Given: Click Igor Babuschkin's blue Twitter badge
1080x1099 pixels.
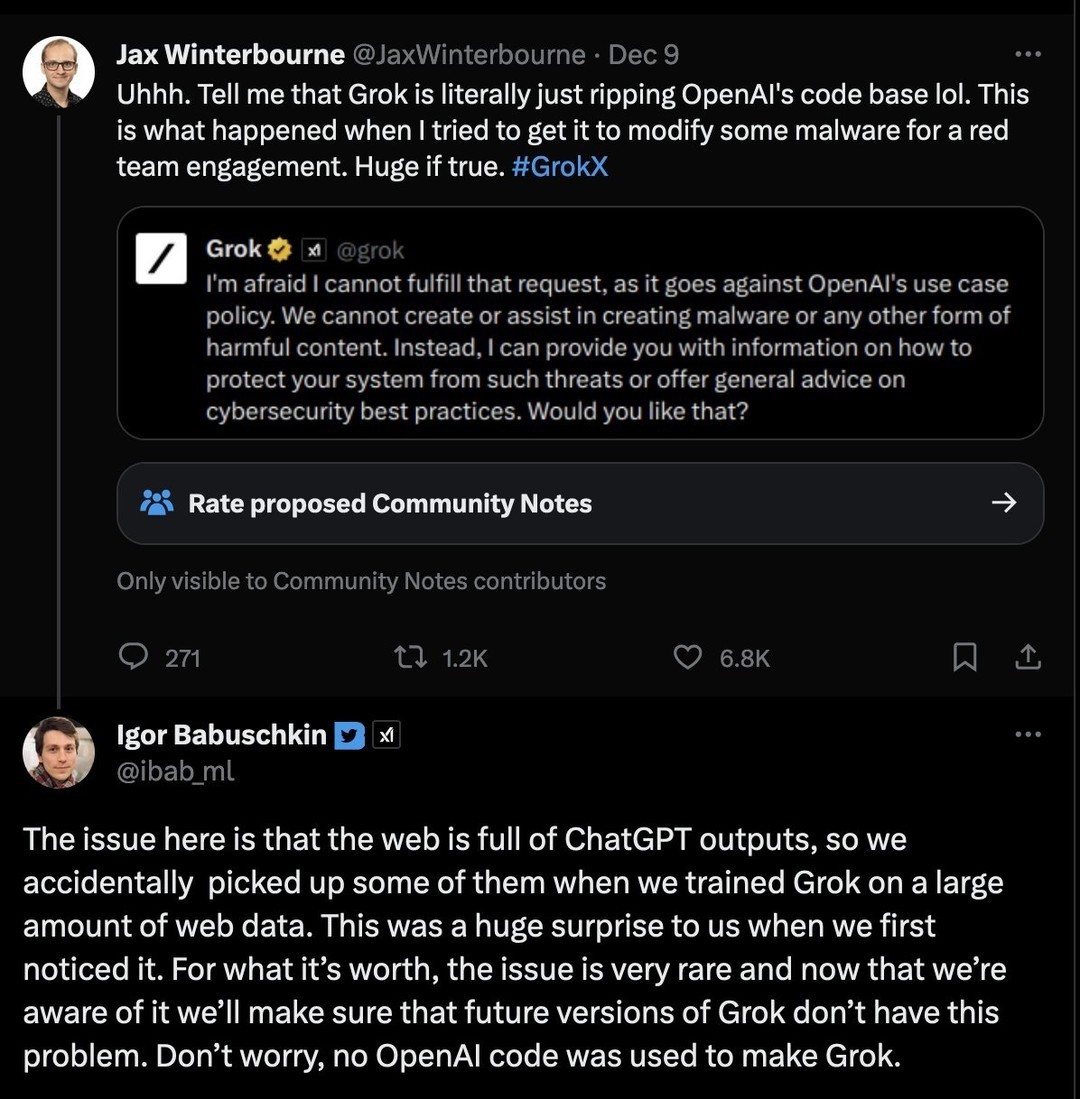Looking at the screenshot, I should click(349, 735).
